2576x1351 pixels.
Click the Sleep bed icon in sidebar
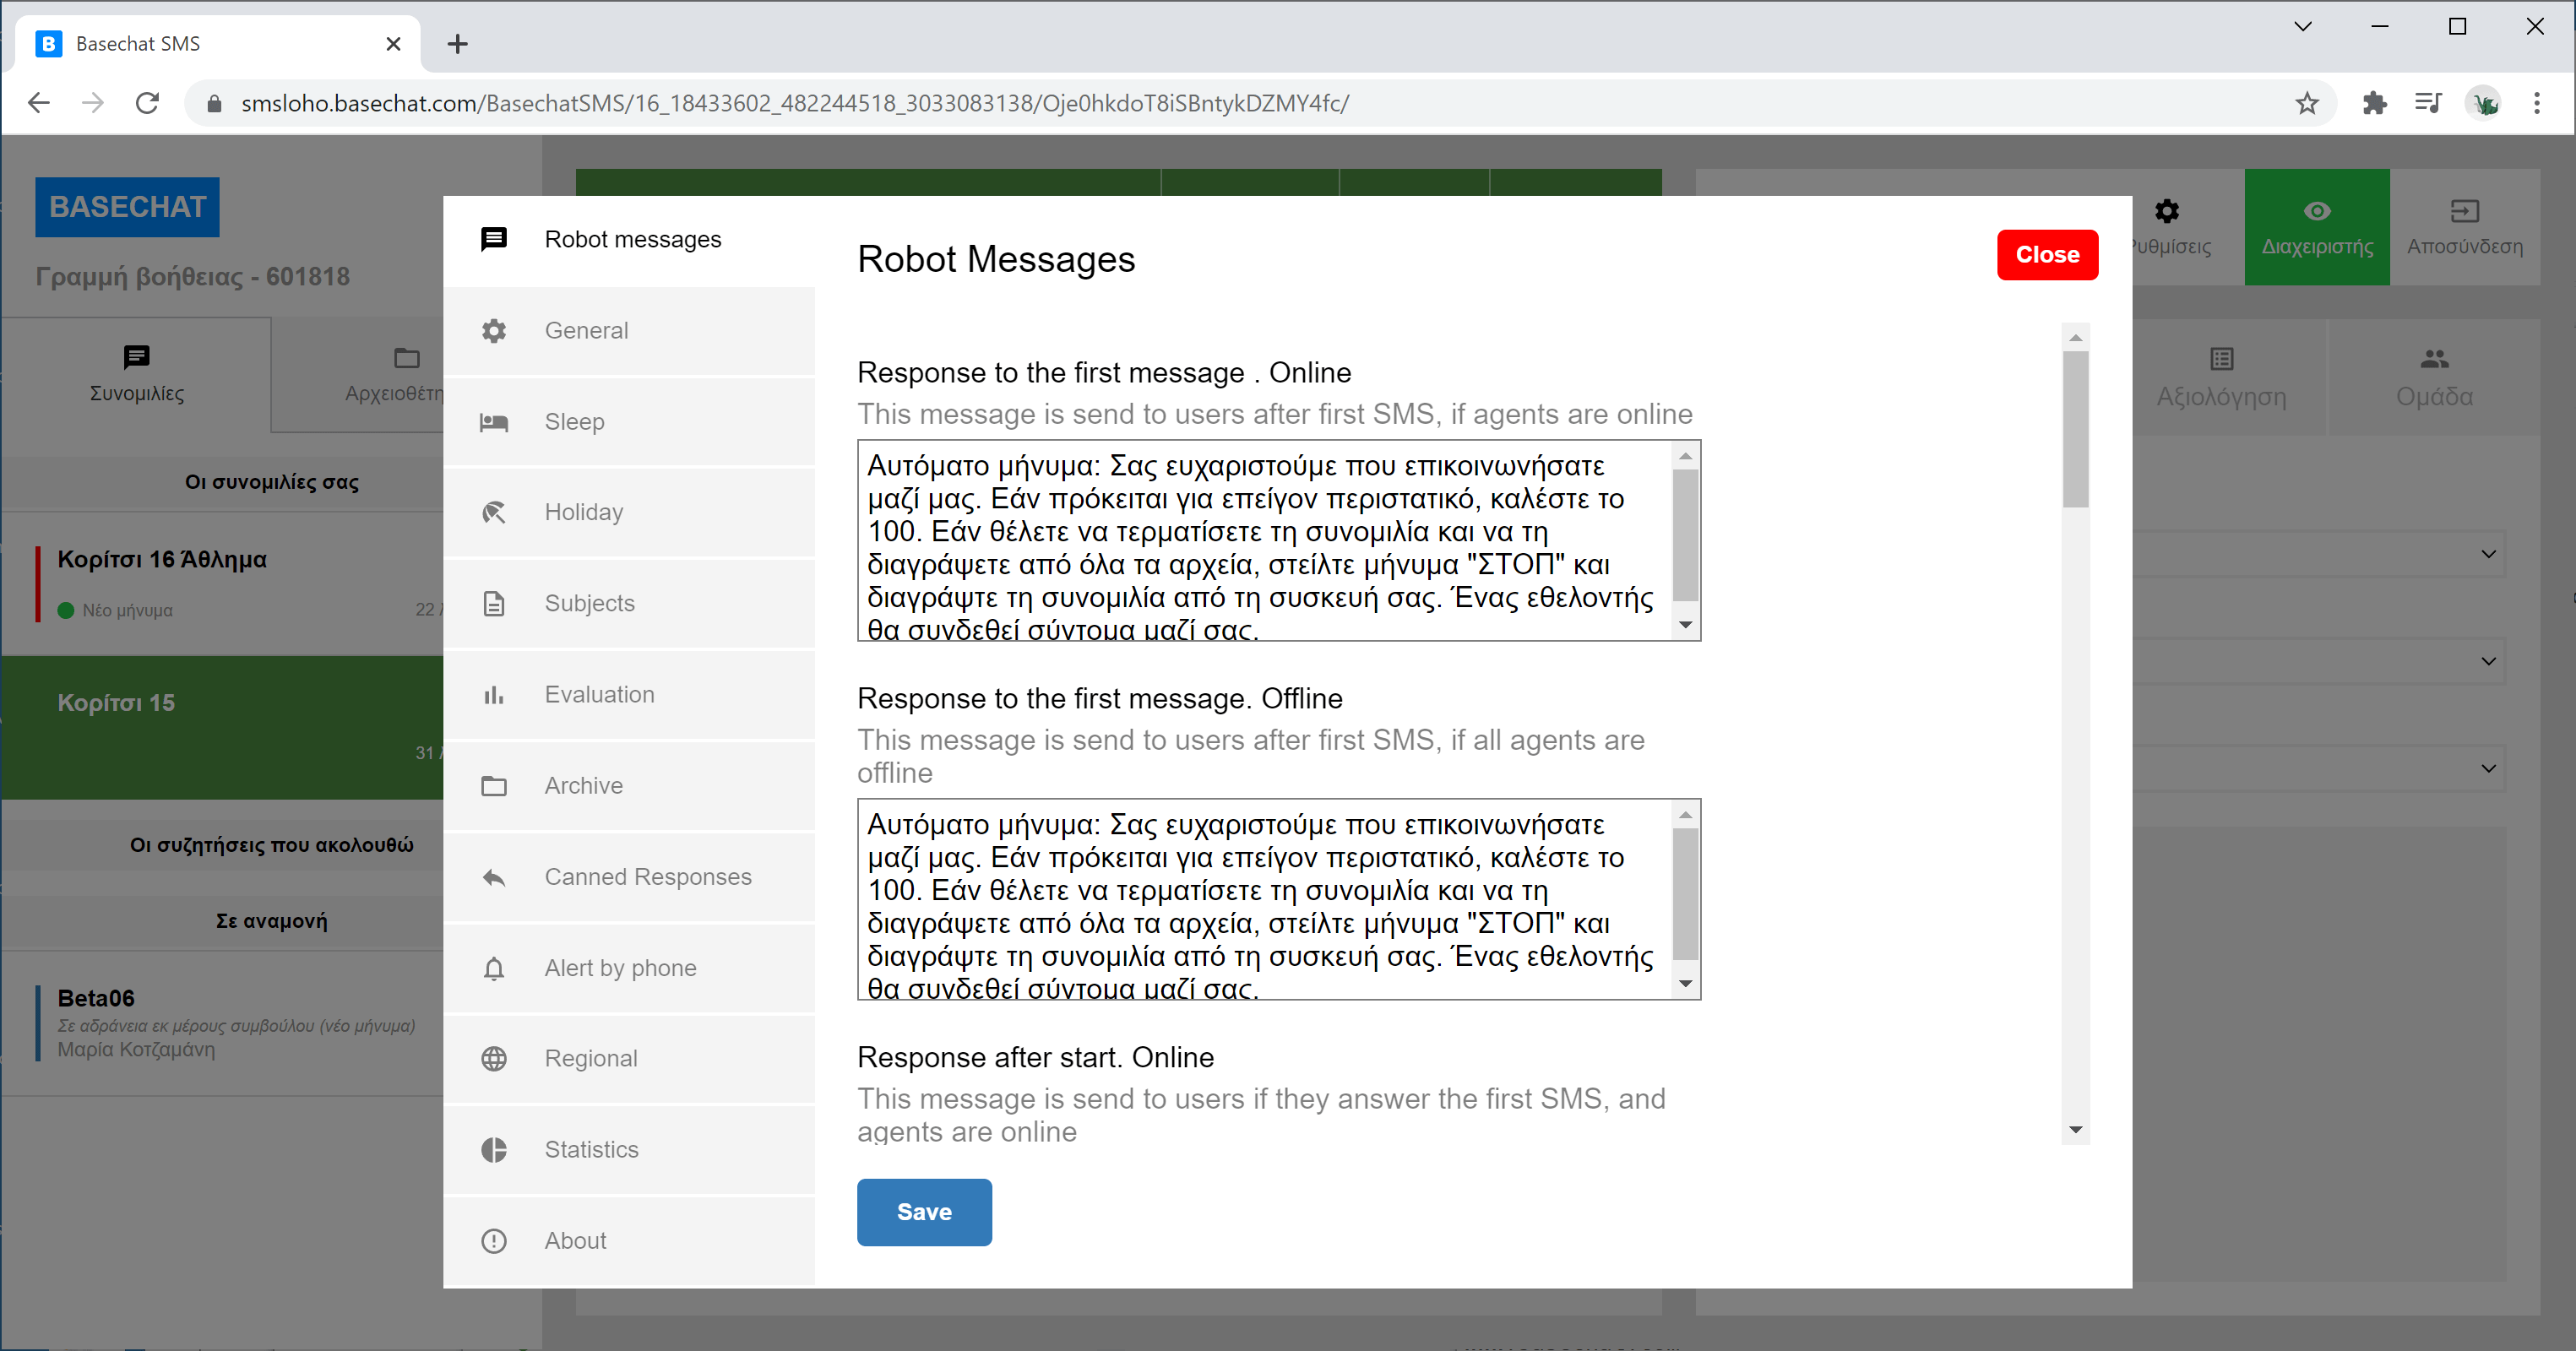pos(494,422)
